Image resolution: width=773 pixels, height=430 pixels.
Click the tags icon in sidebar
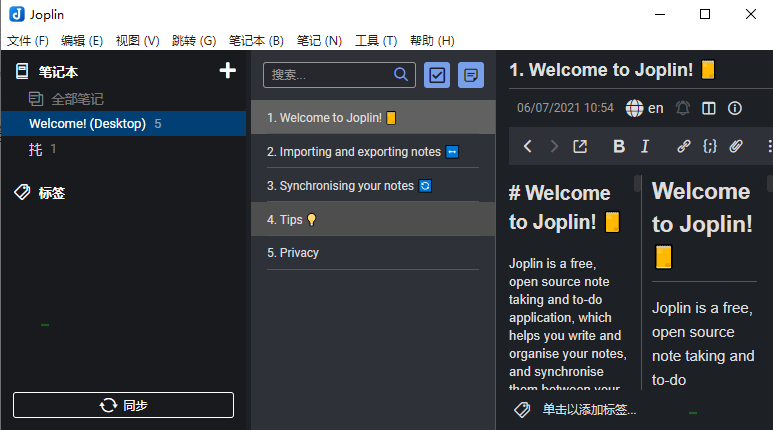coord(22,192)
